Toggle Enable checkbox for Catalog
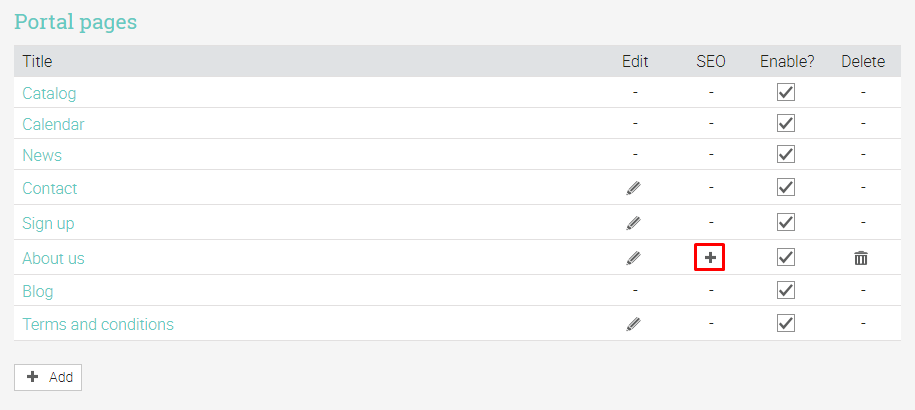The image size is (915, 410). [786, 92]
